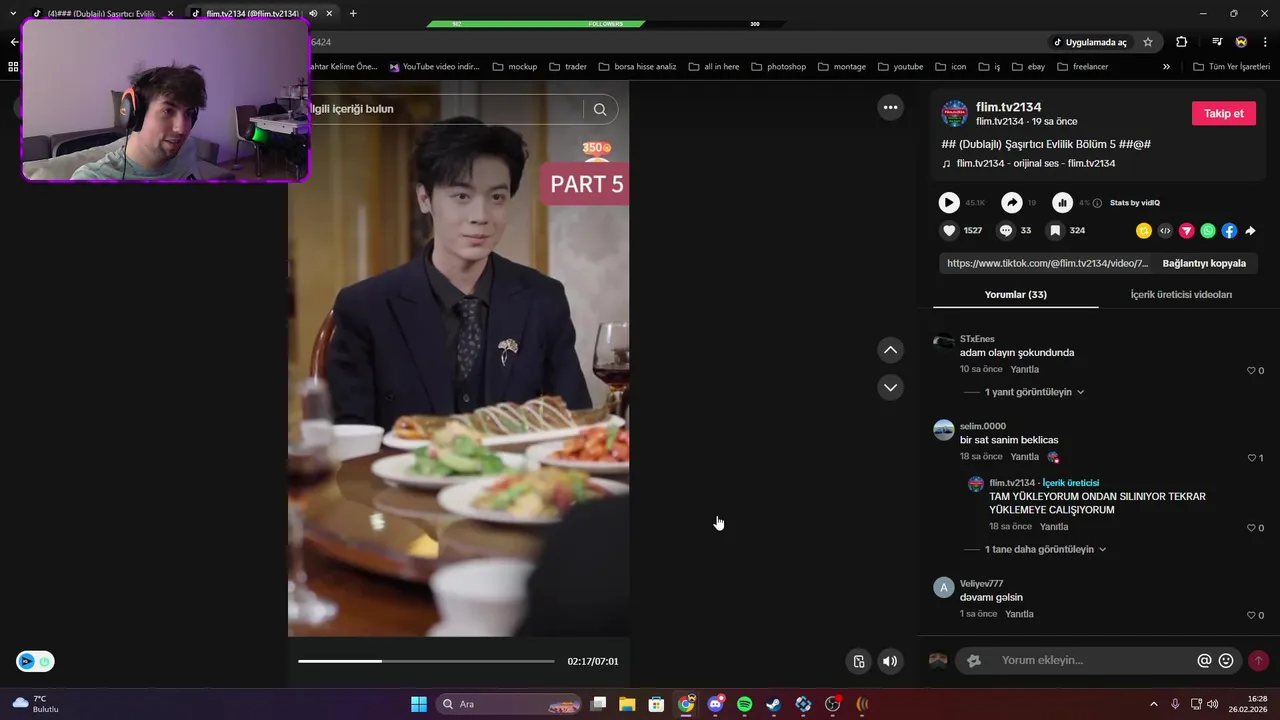The width and height of the screenshot is (1280, 720).
Task: Switch to 'İçerik üreticisi videoları' tab
Action: (1181, 295)
